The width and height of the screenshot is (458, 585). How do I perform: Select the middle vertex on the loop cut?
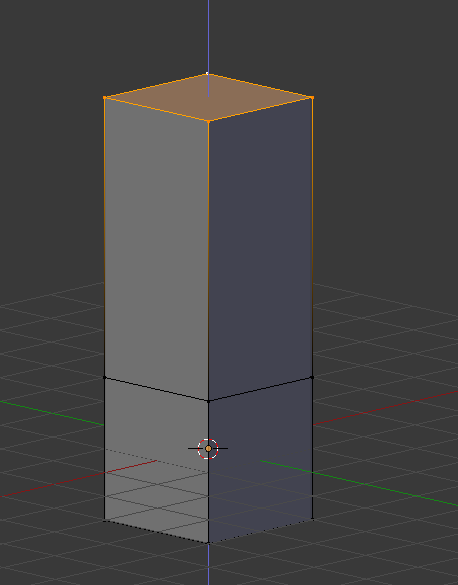click(208, 401)
